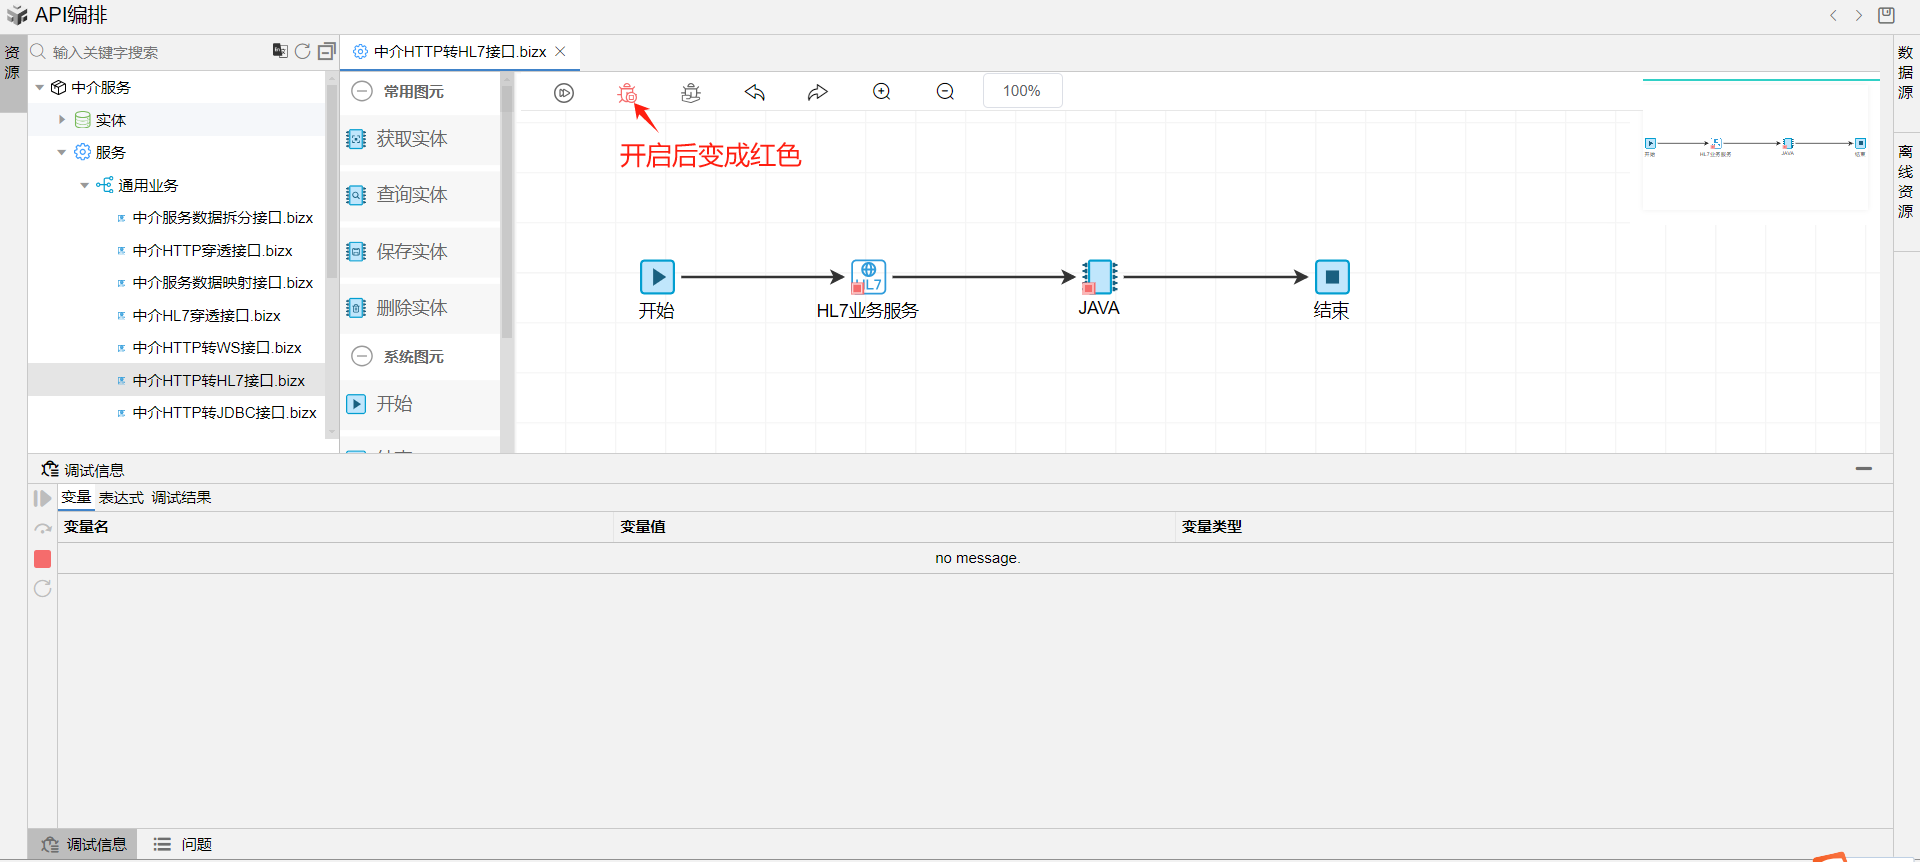1920x862 pixels.
Task: Switch to the 表达式 debug tab
Action: (121, 498)
